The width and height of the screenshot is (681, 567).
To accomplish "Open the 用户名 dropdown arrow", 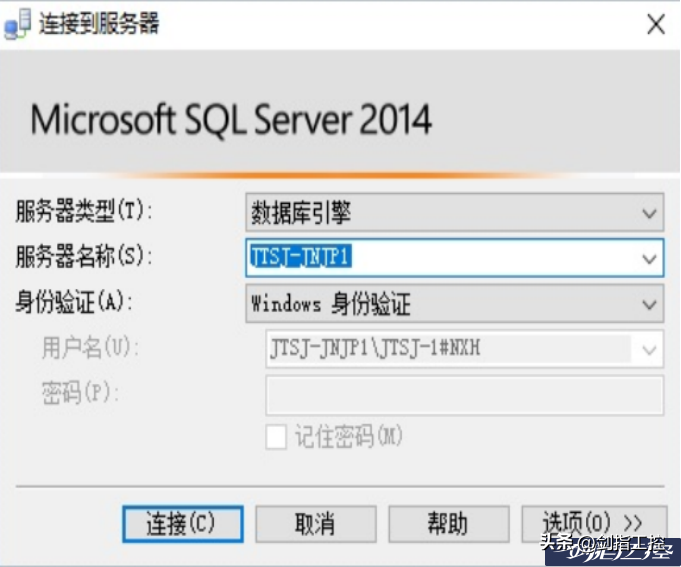I will 650,349.
